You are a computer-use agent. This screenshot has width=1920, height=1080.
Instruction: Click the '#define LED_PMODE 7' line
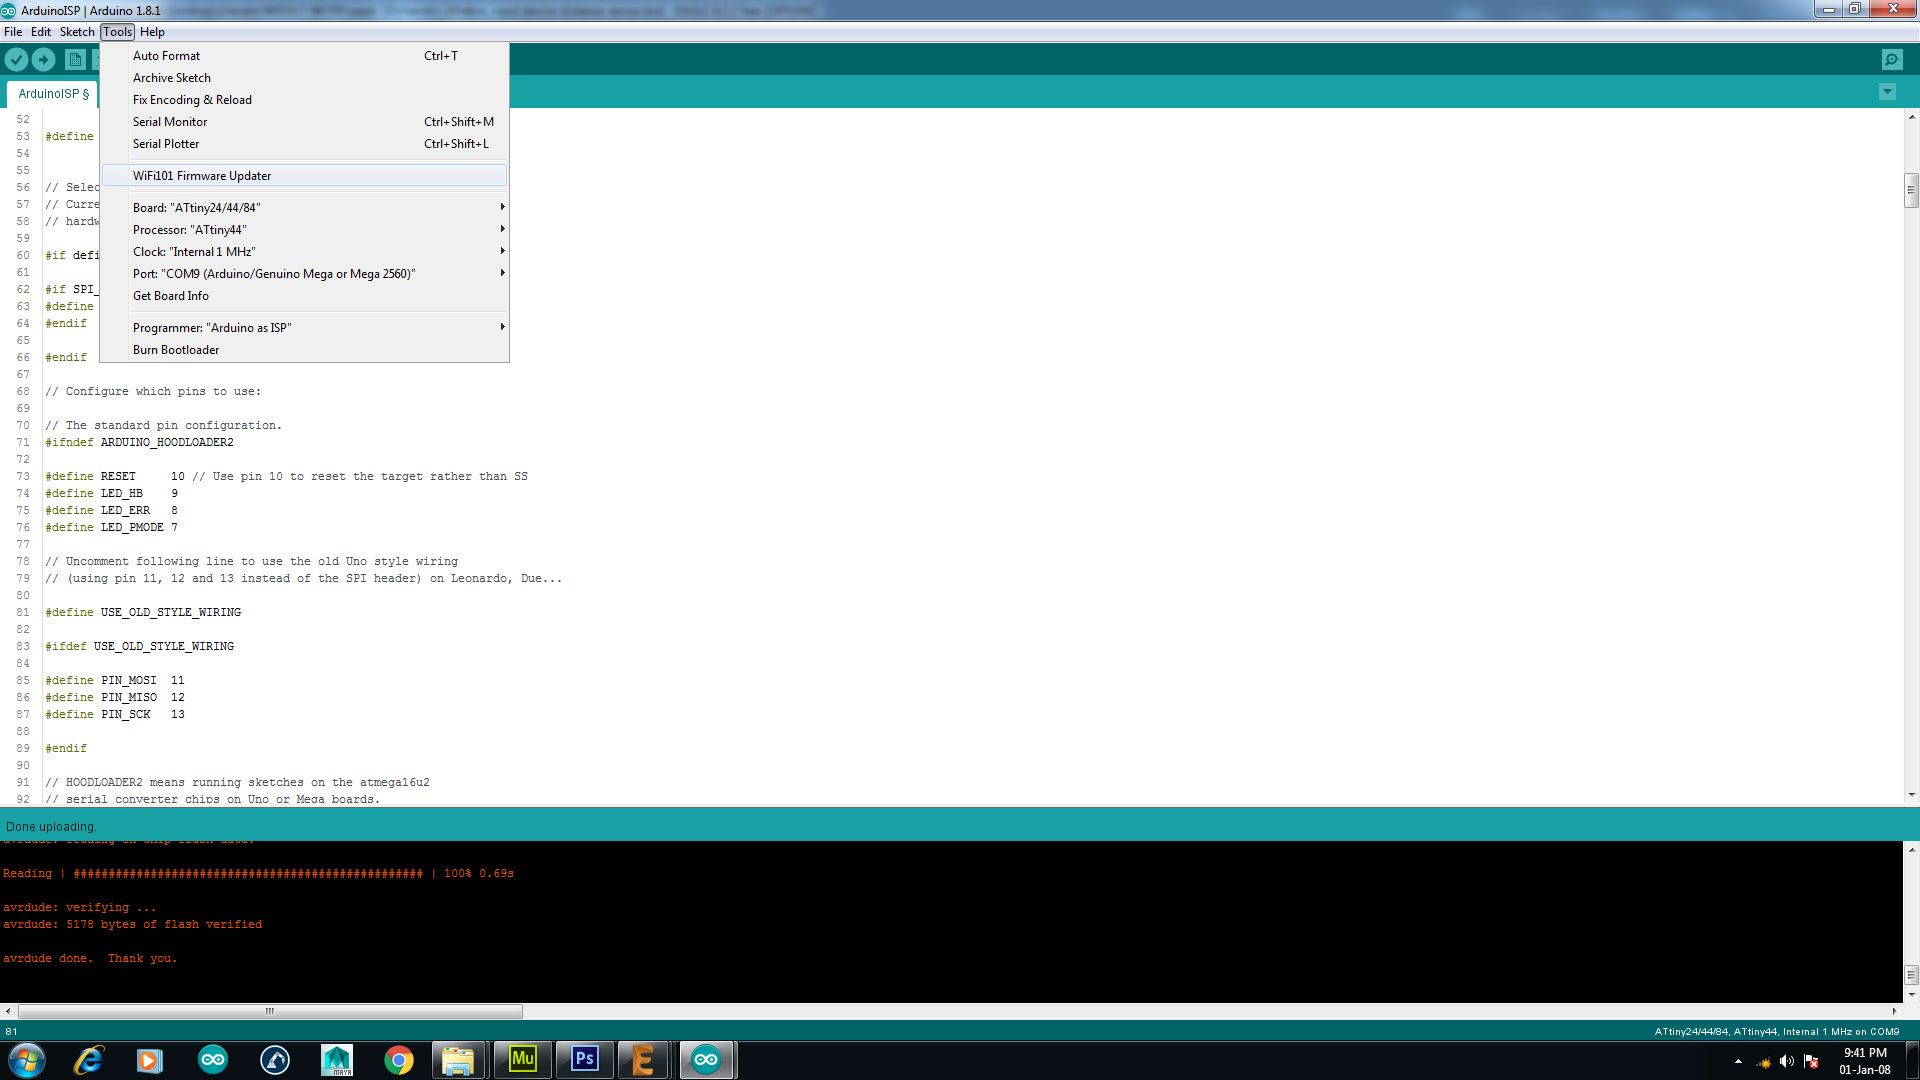coord(111,528)
